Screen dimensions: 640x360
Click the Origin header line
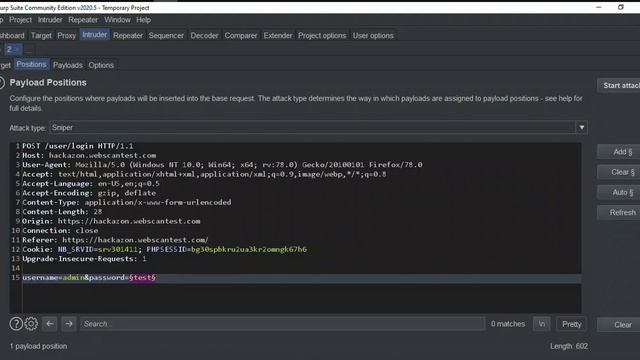click(x=111, y=221)
